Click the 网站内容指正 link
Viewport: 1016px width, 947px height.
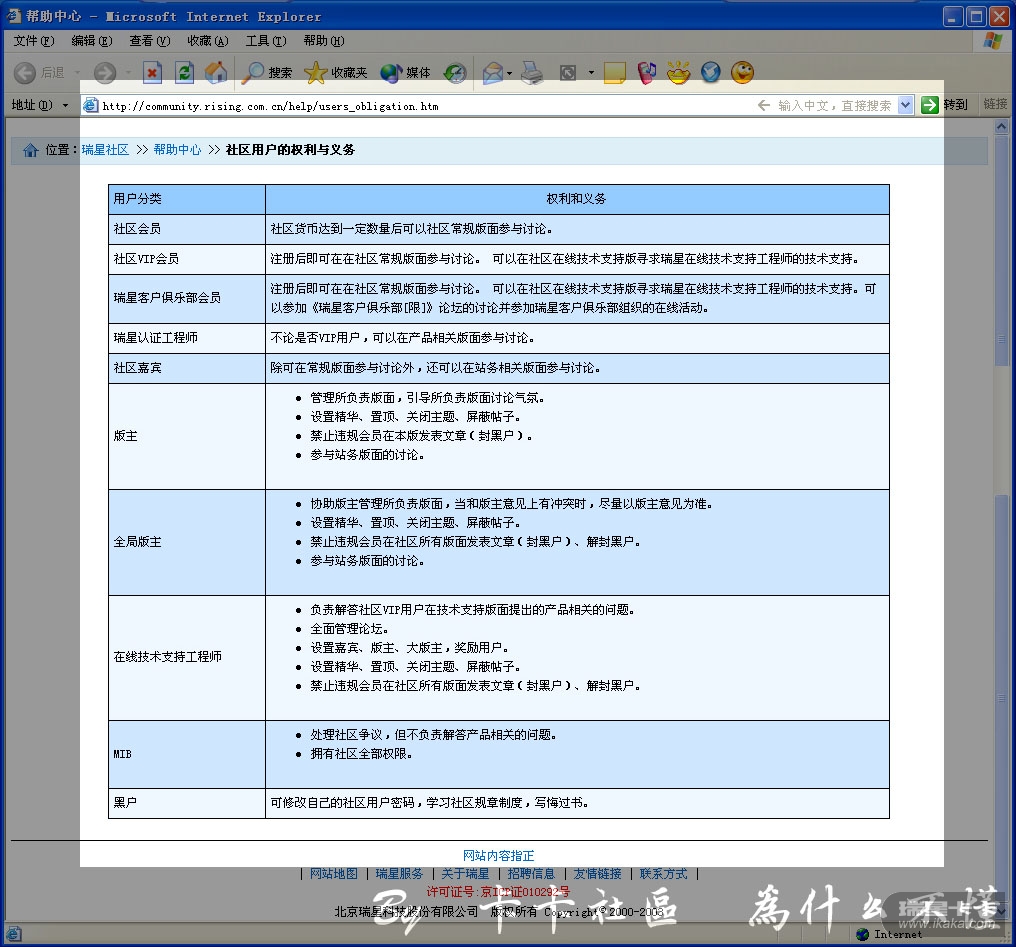pyautogui.click(x=498, y=856)
